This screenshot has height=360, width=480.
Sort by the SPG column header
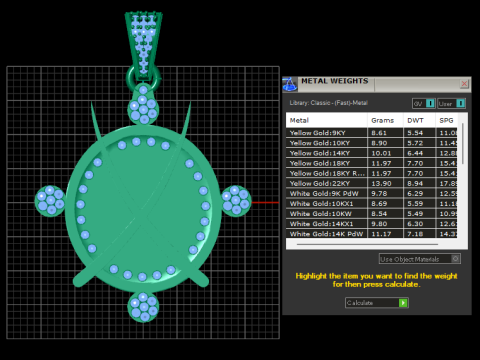[446, 120]
